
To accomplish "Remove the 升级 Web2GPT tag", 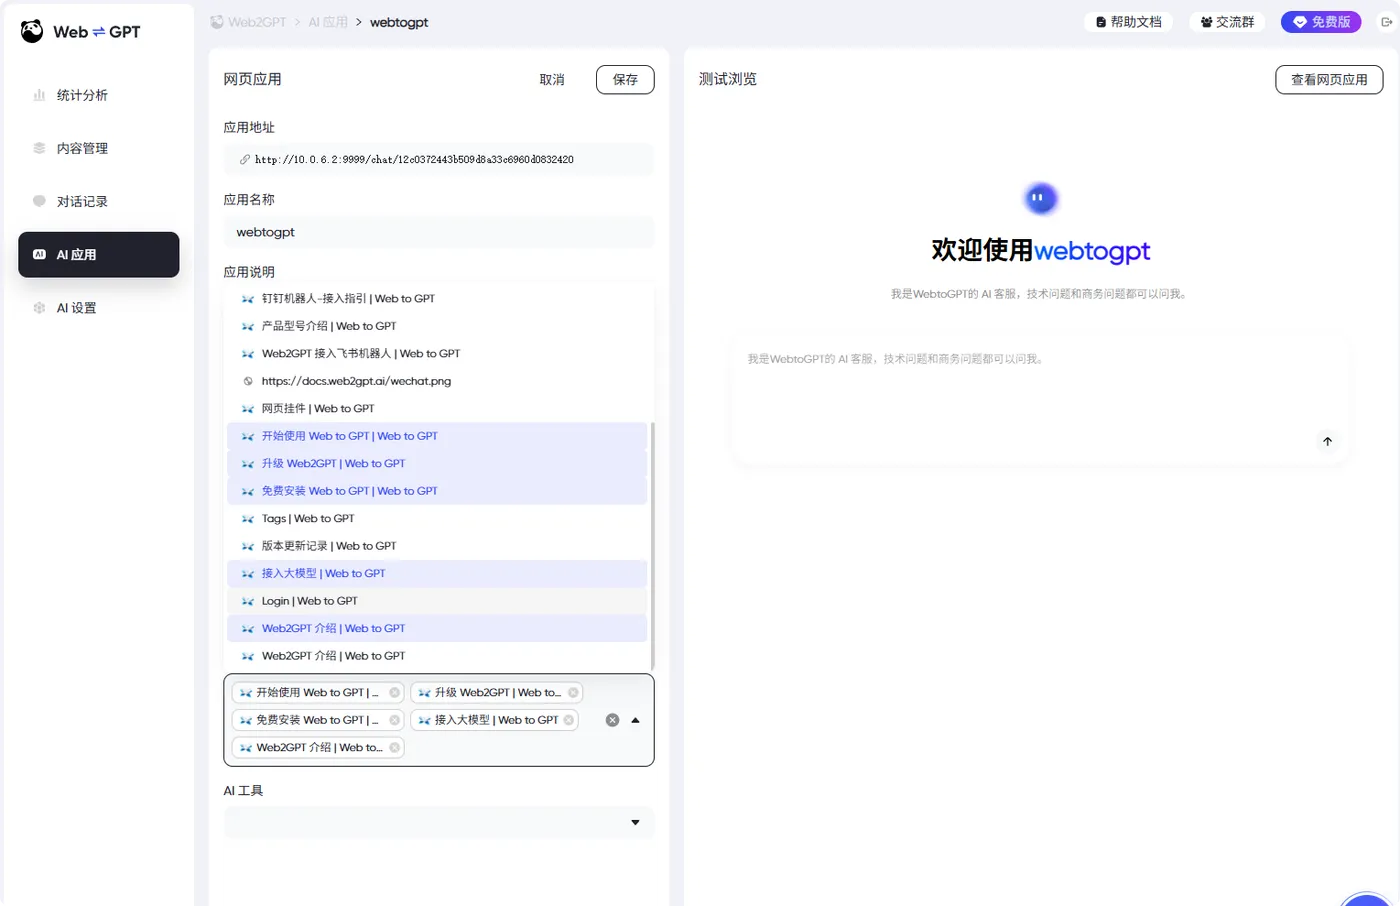I will coord(573,692).
